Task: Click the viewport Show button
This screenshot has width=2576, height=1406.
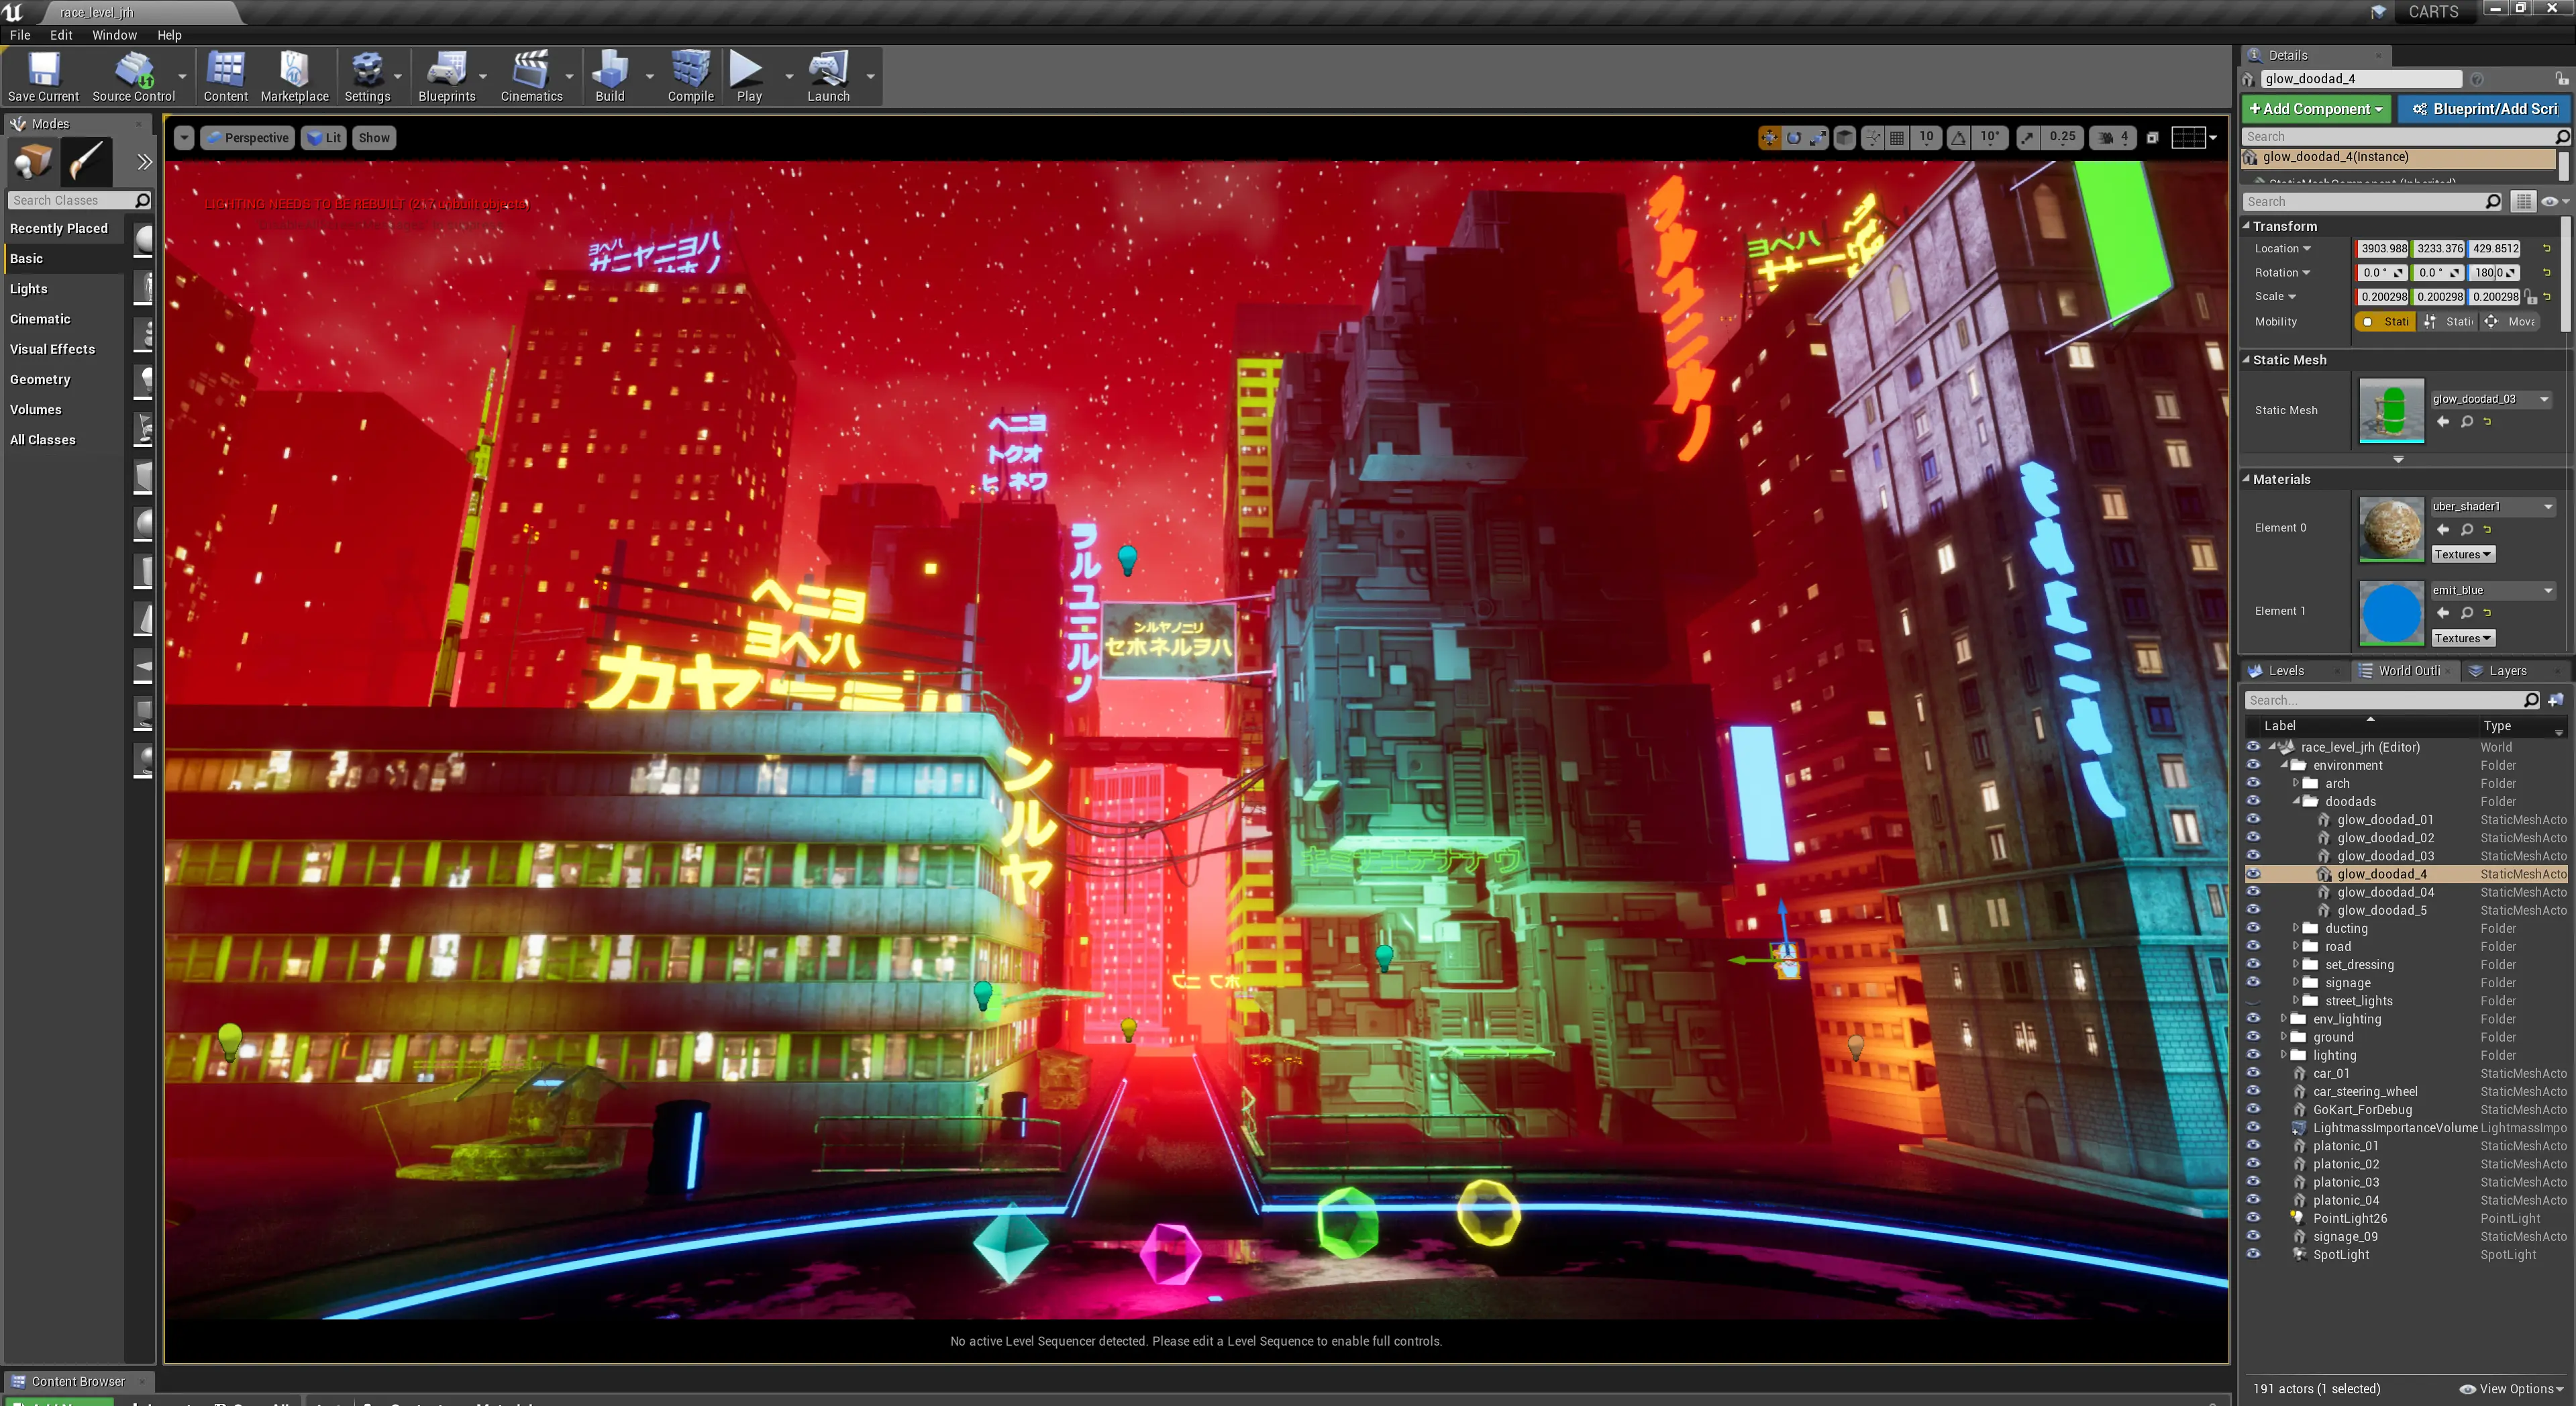Action: click(374, 138)
